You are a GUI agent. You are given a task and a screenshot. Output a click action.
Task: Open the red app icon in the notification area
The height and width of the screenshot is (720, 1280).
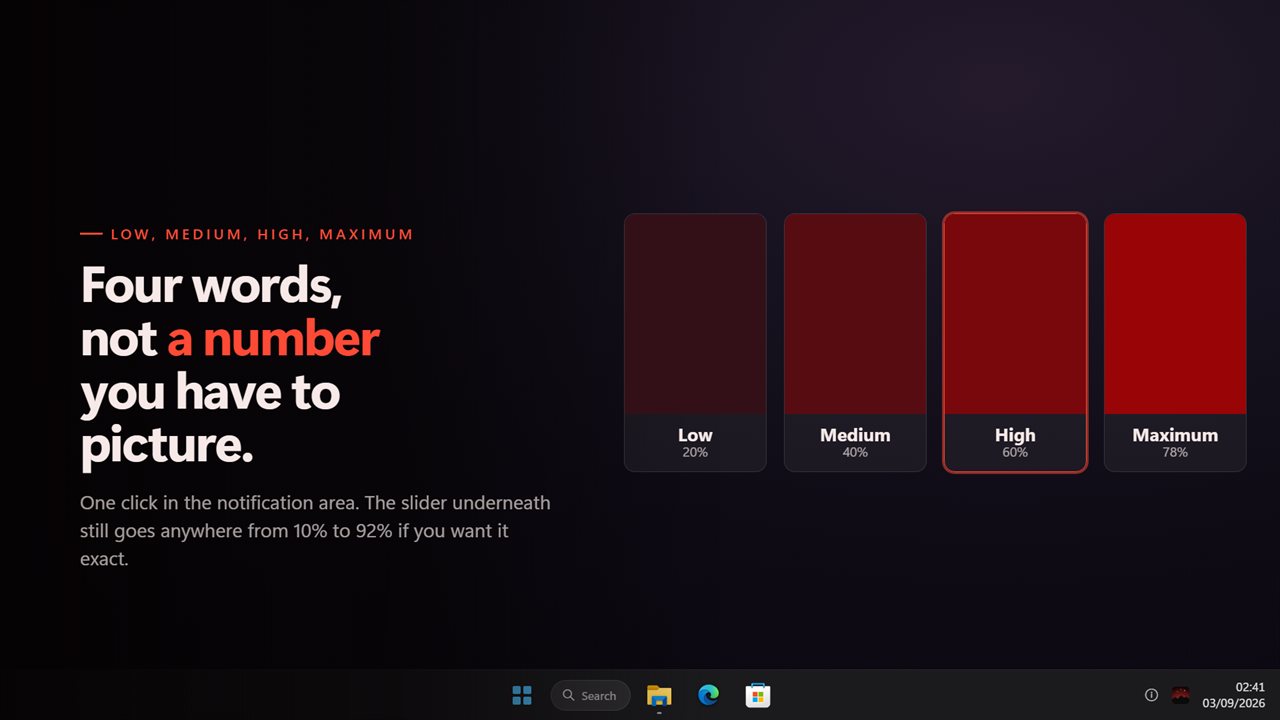point(1181,695)
